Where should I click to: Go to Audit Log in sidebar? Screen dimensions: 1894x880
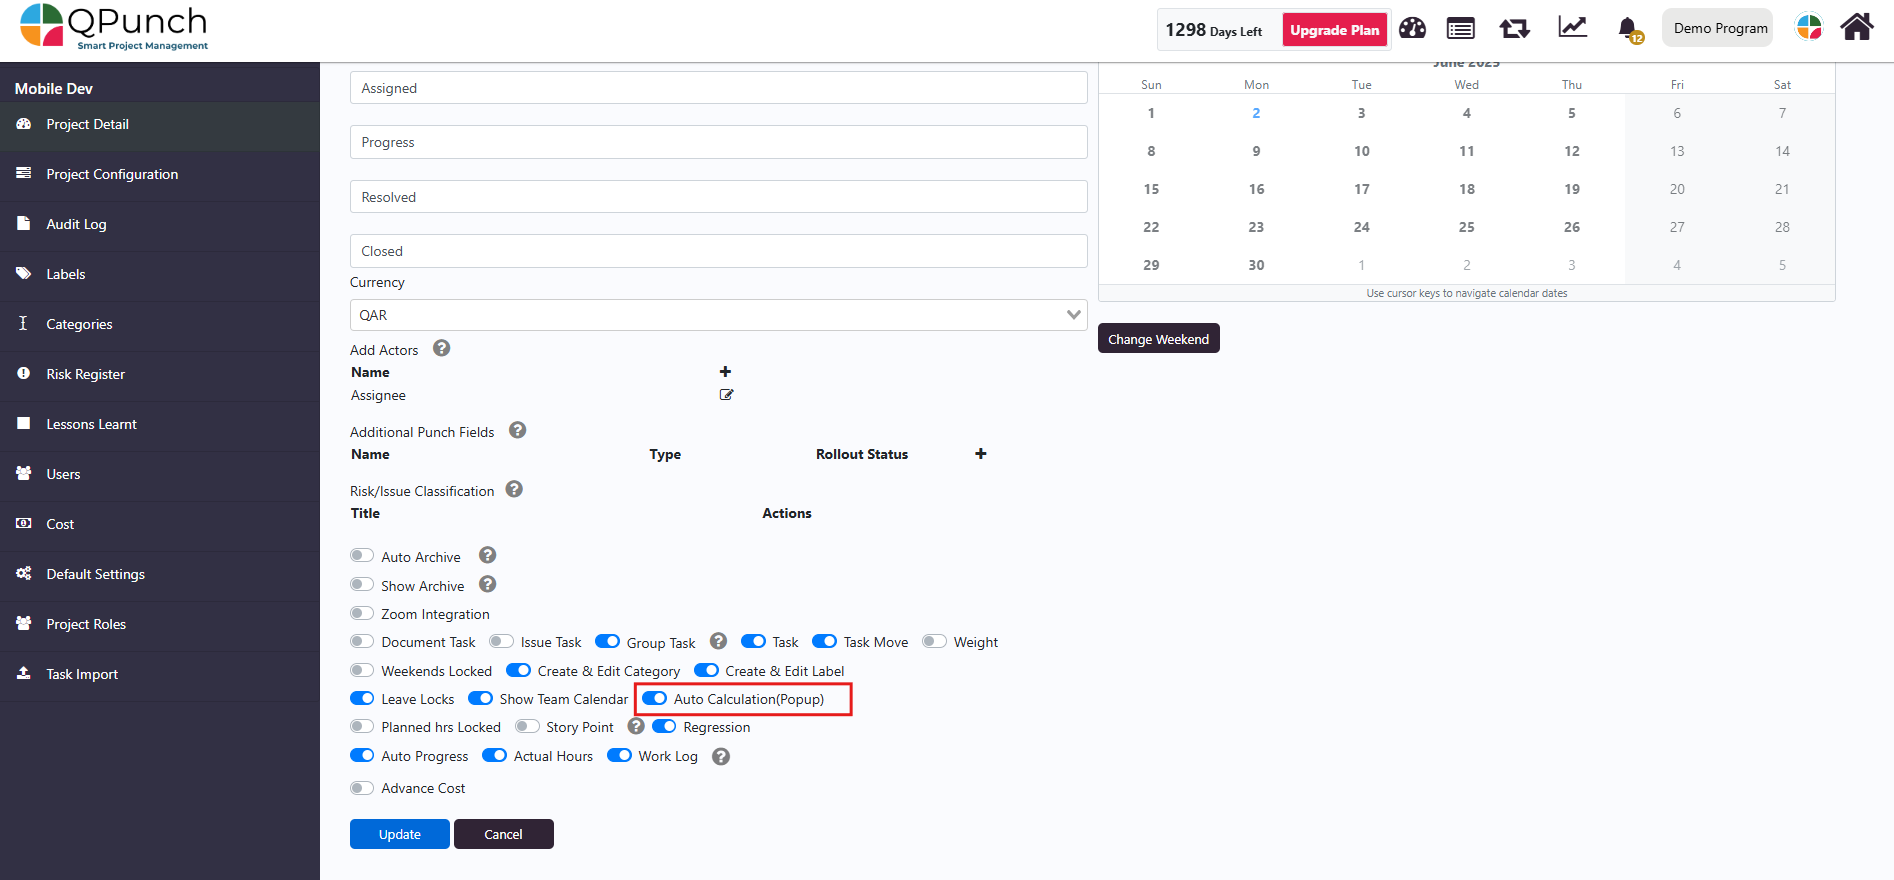point(160,224)
